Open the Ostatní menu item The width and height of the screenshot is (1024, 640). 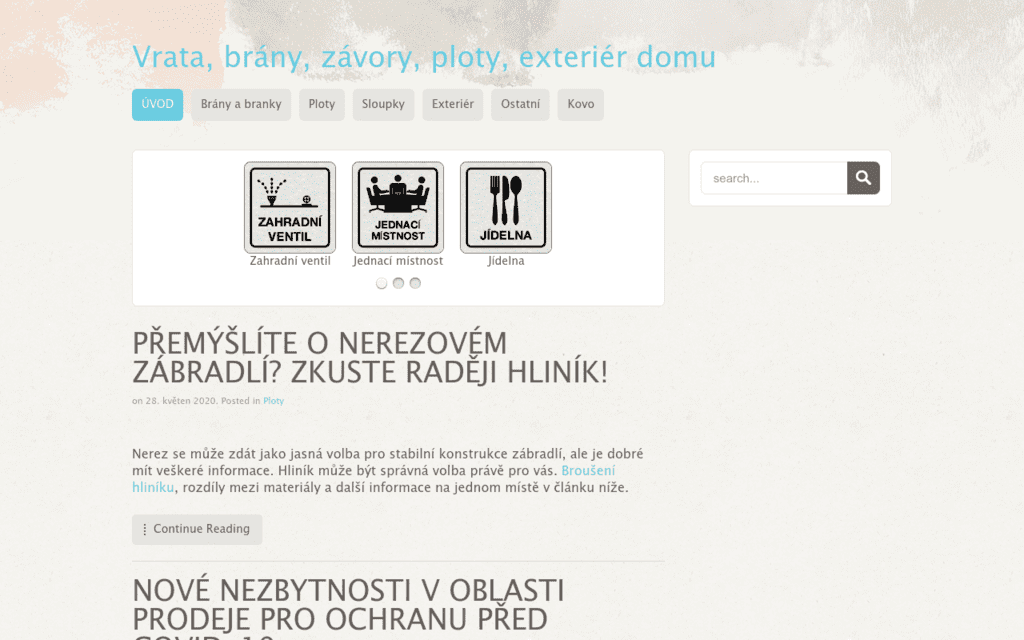coord(520,105)
